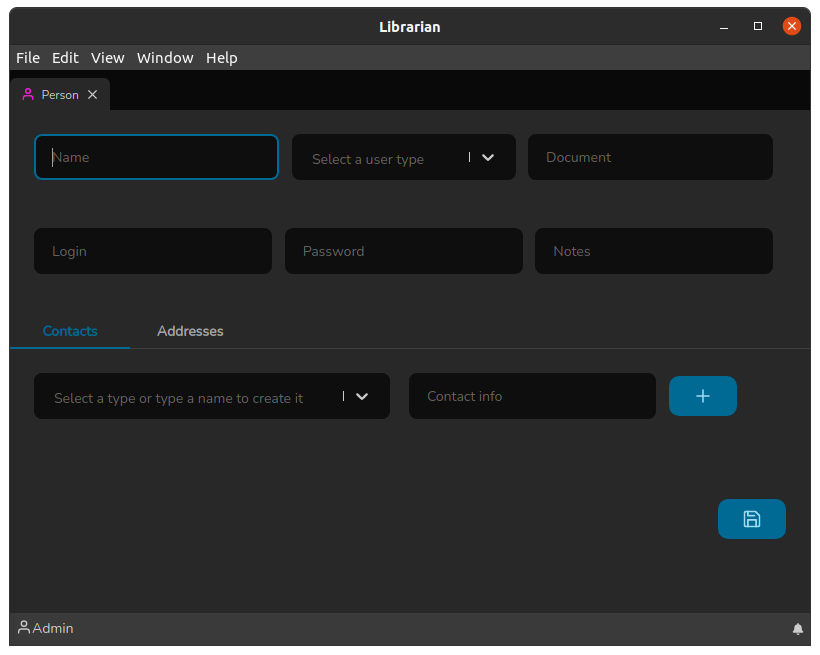Click the Notes field
The height and width of the screenshot is (655, 820).
click(653, 251)
